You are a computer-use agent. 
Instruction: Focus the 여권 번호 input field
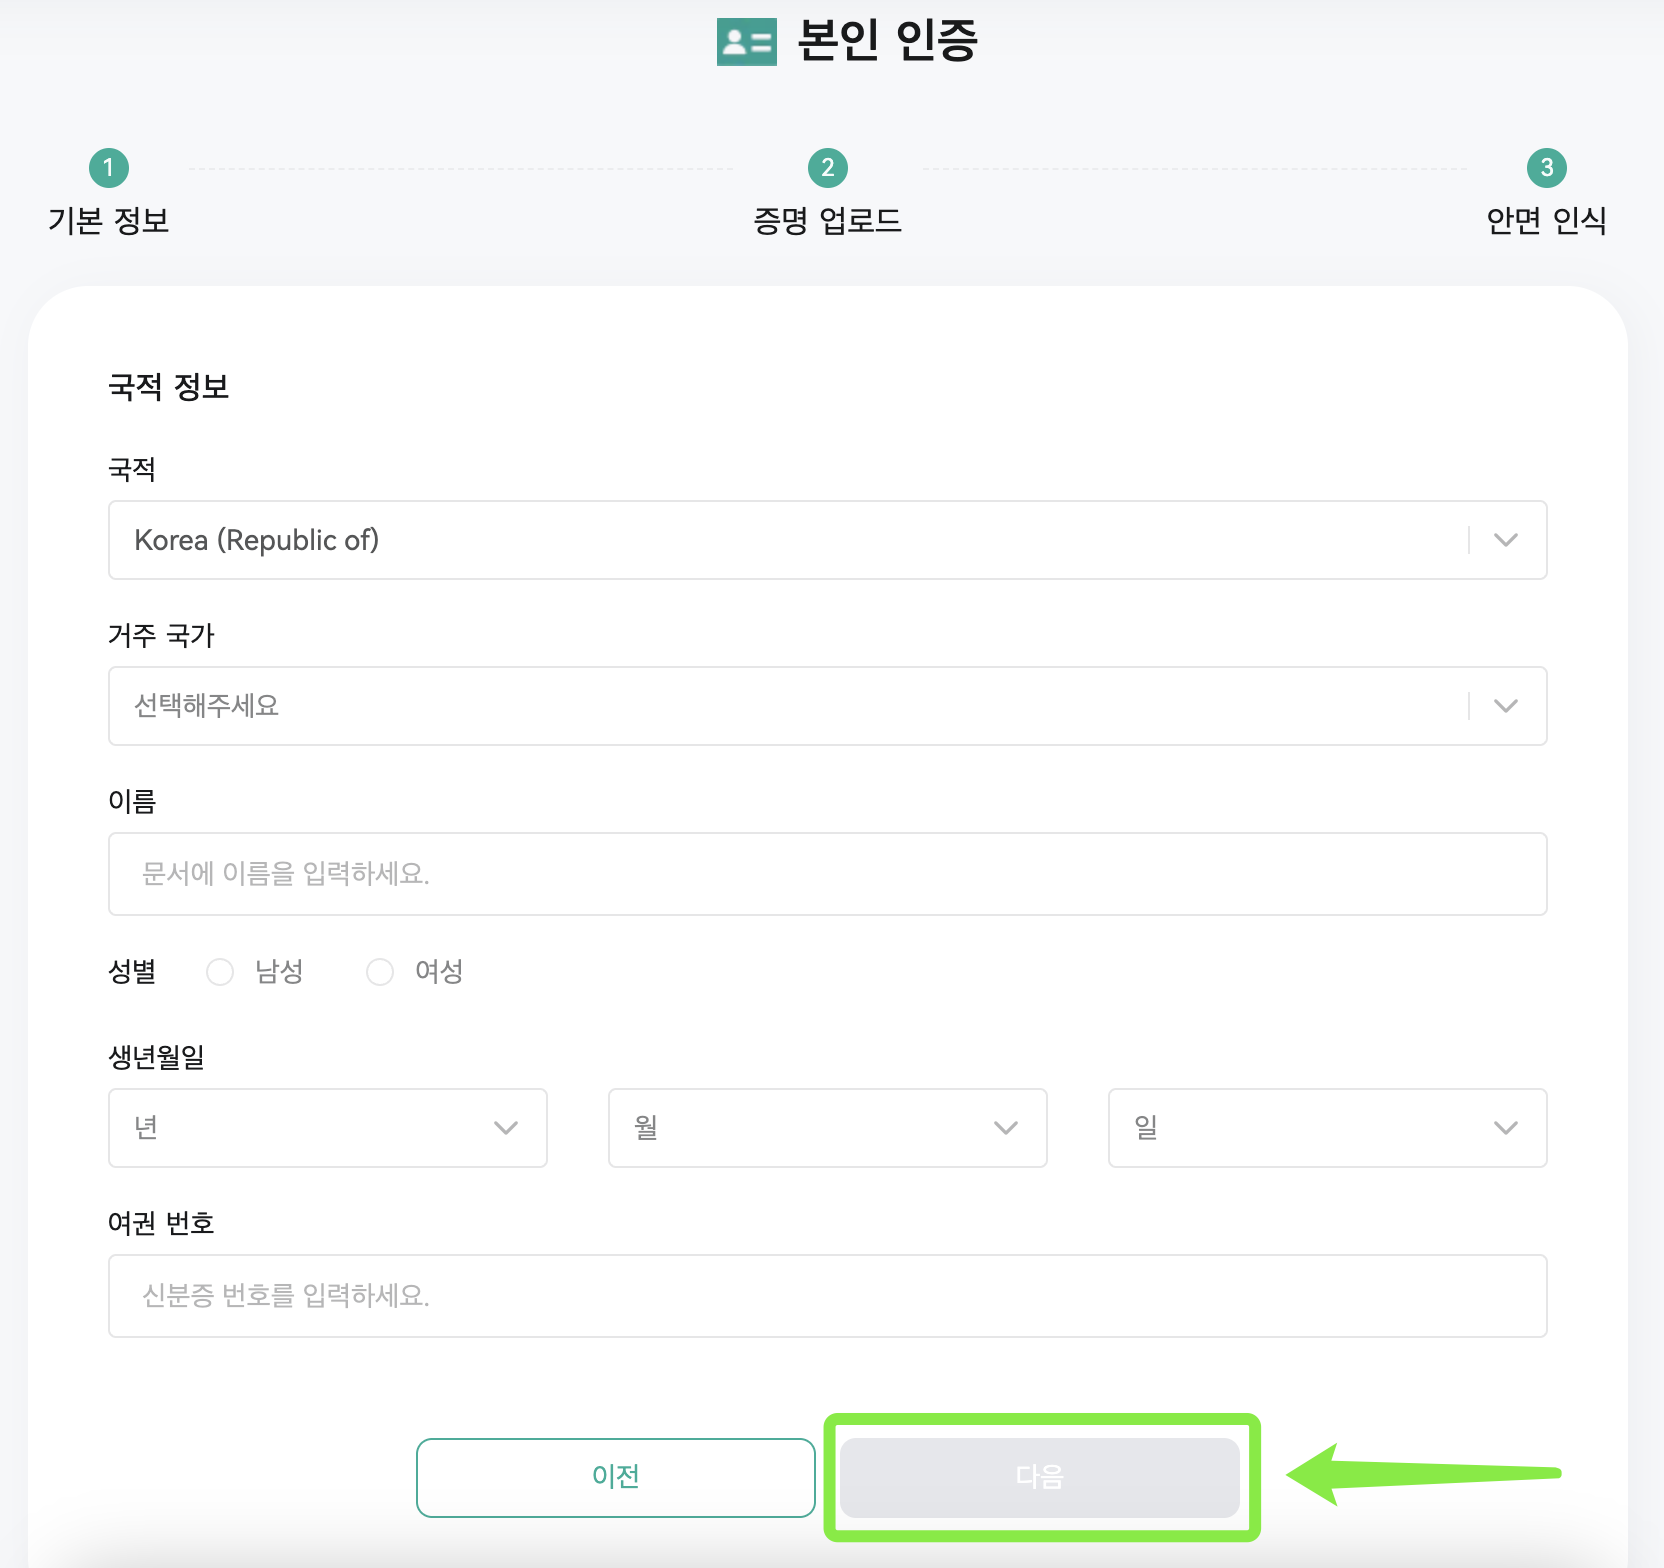pyautogui.click(x=828, y=1296)
